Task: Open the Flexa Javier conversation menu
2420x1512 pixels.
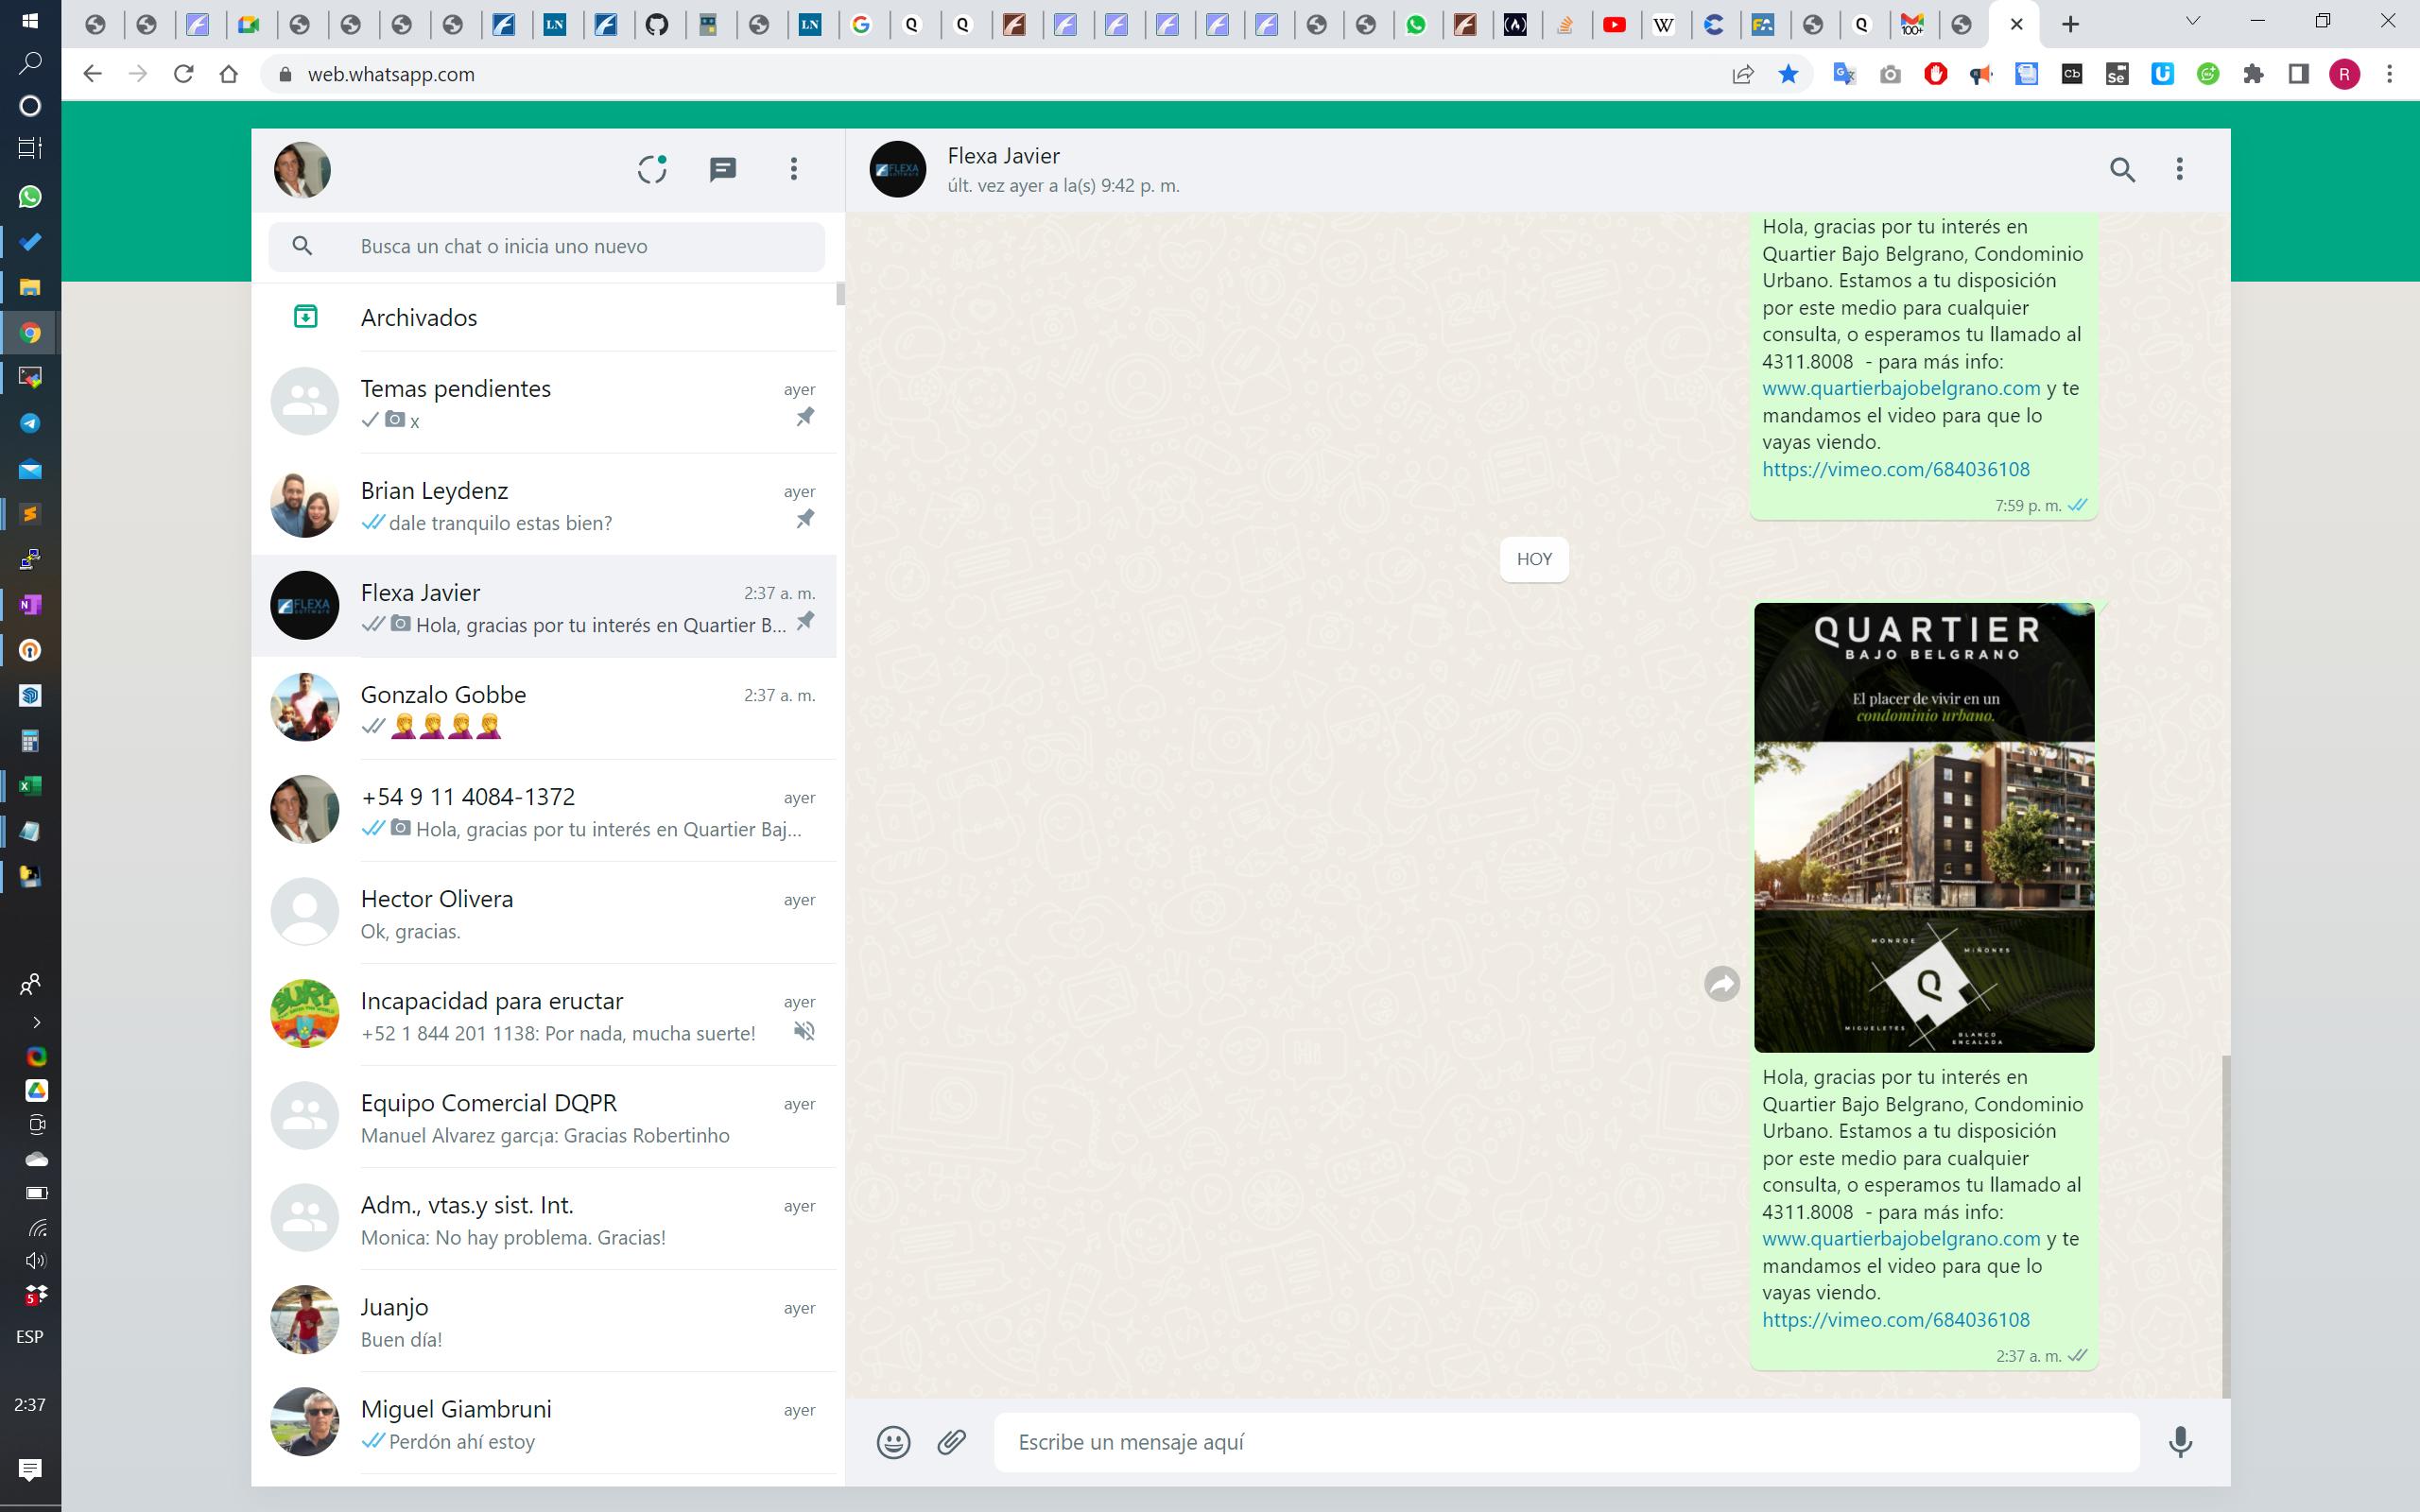Action: click(2180, 169)
